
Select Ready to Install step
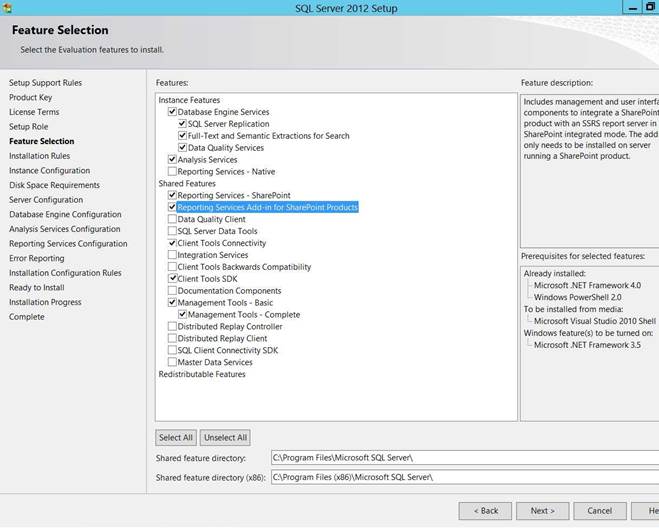click(x=37, y=288)
